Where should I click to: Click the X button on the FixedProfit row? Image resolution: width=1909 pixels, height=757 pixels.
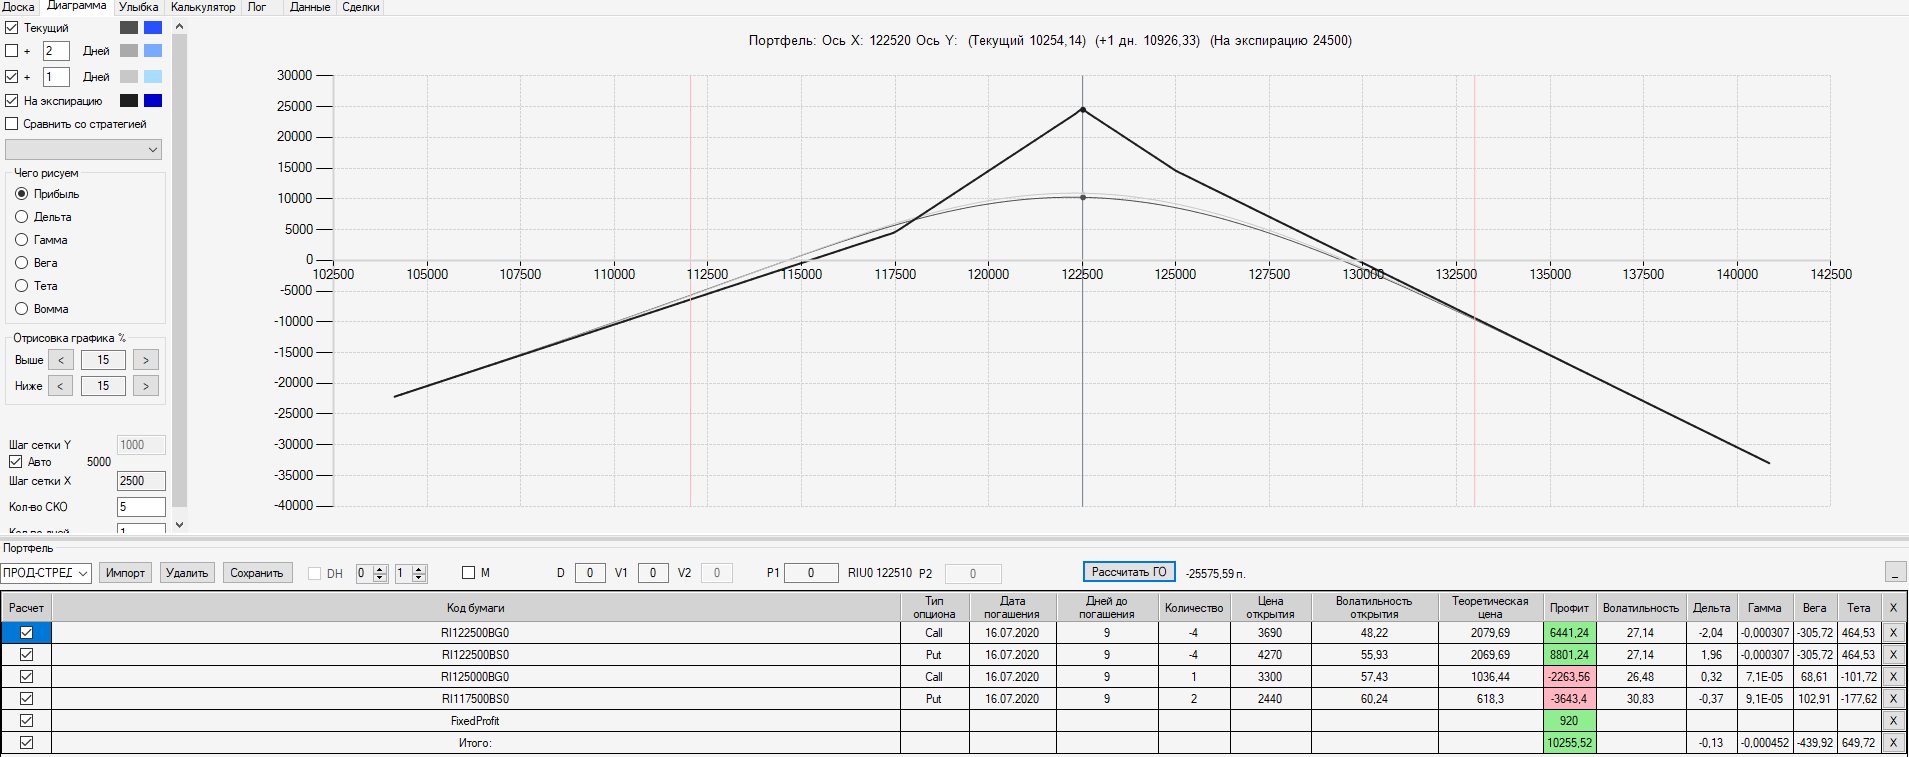click(1893, 721)
